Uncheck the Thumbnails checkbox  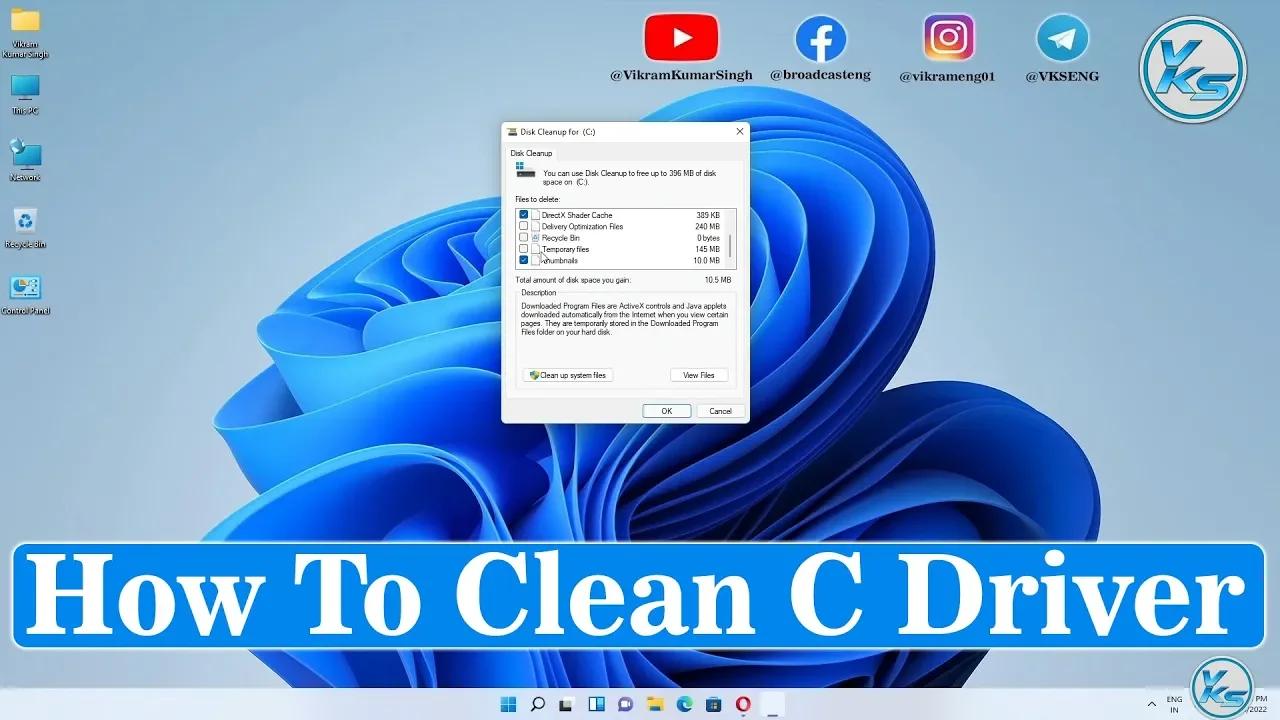click(523, 260)
